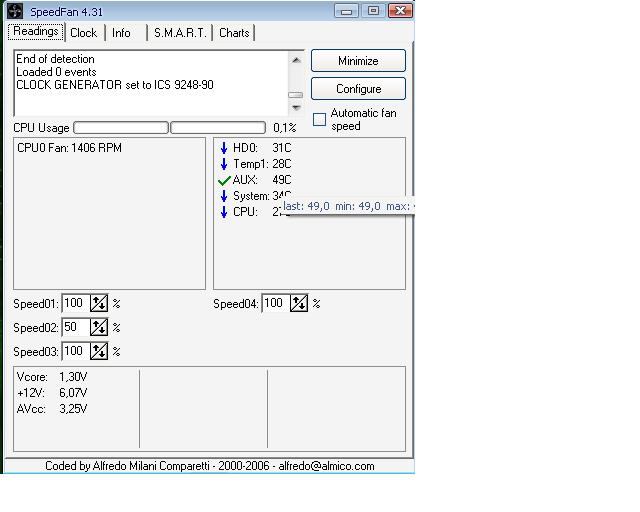The width and height of the screenshot is (640, 512).
Task: Click the '+12V: 6,07V' voltage reading
Action: point(52,393)
